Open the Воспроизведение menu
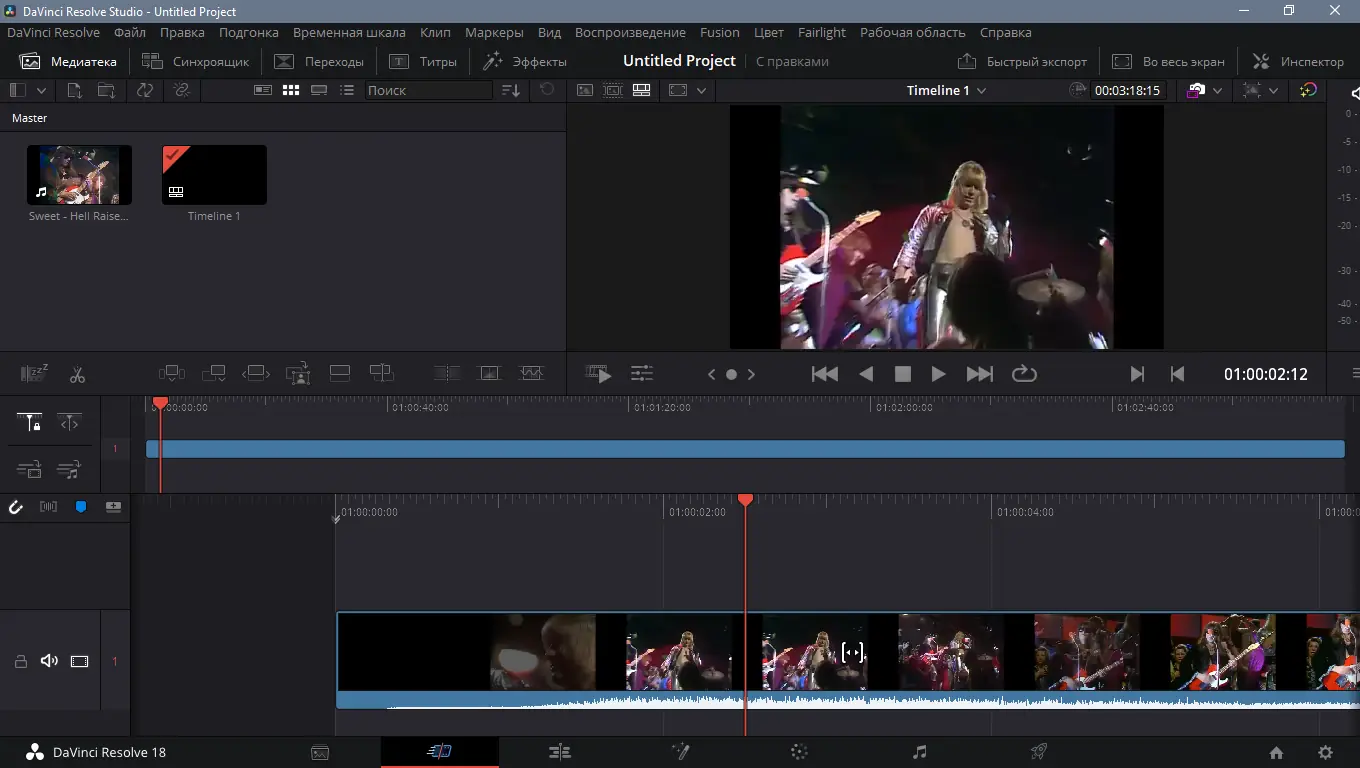 coord(630,32)
